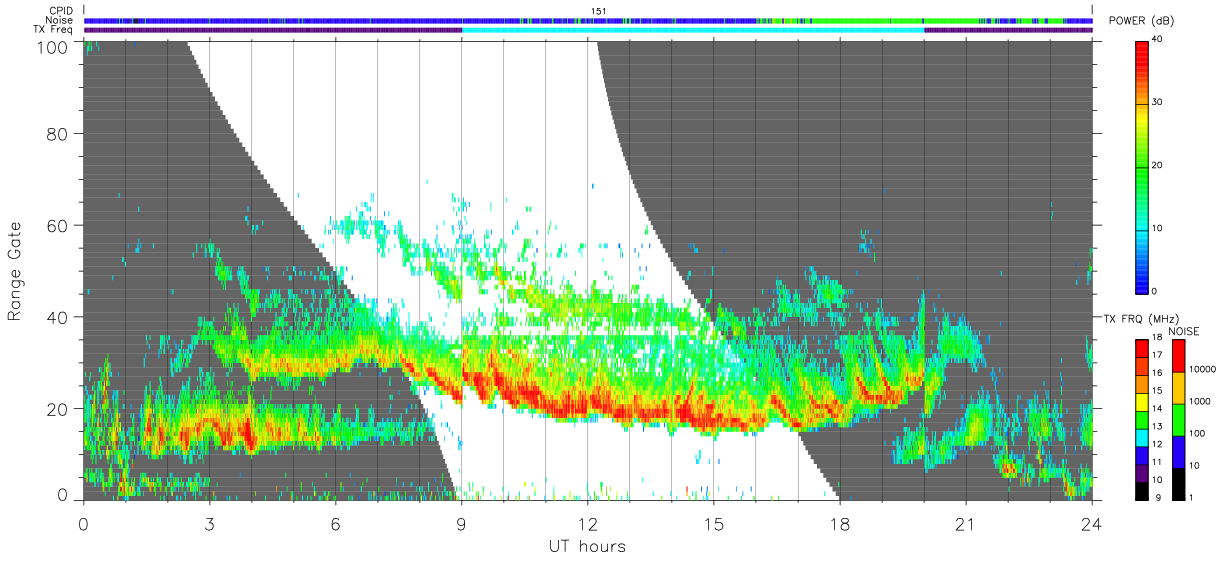Click the range gate tick label 100
The width and height of the screenshot is (1228, 567).
click(50, 46)
